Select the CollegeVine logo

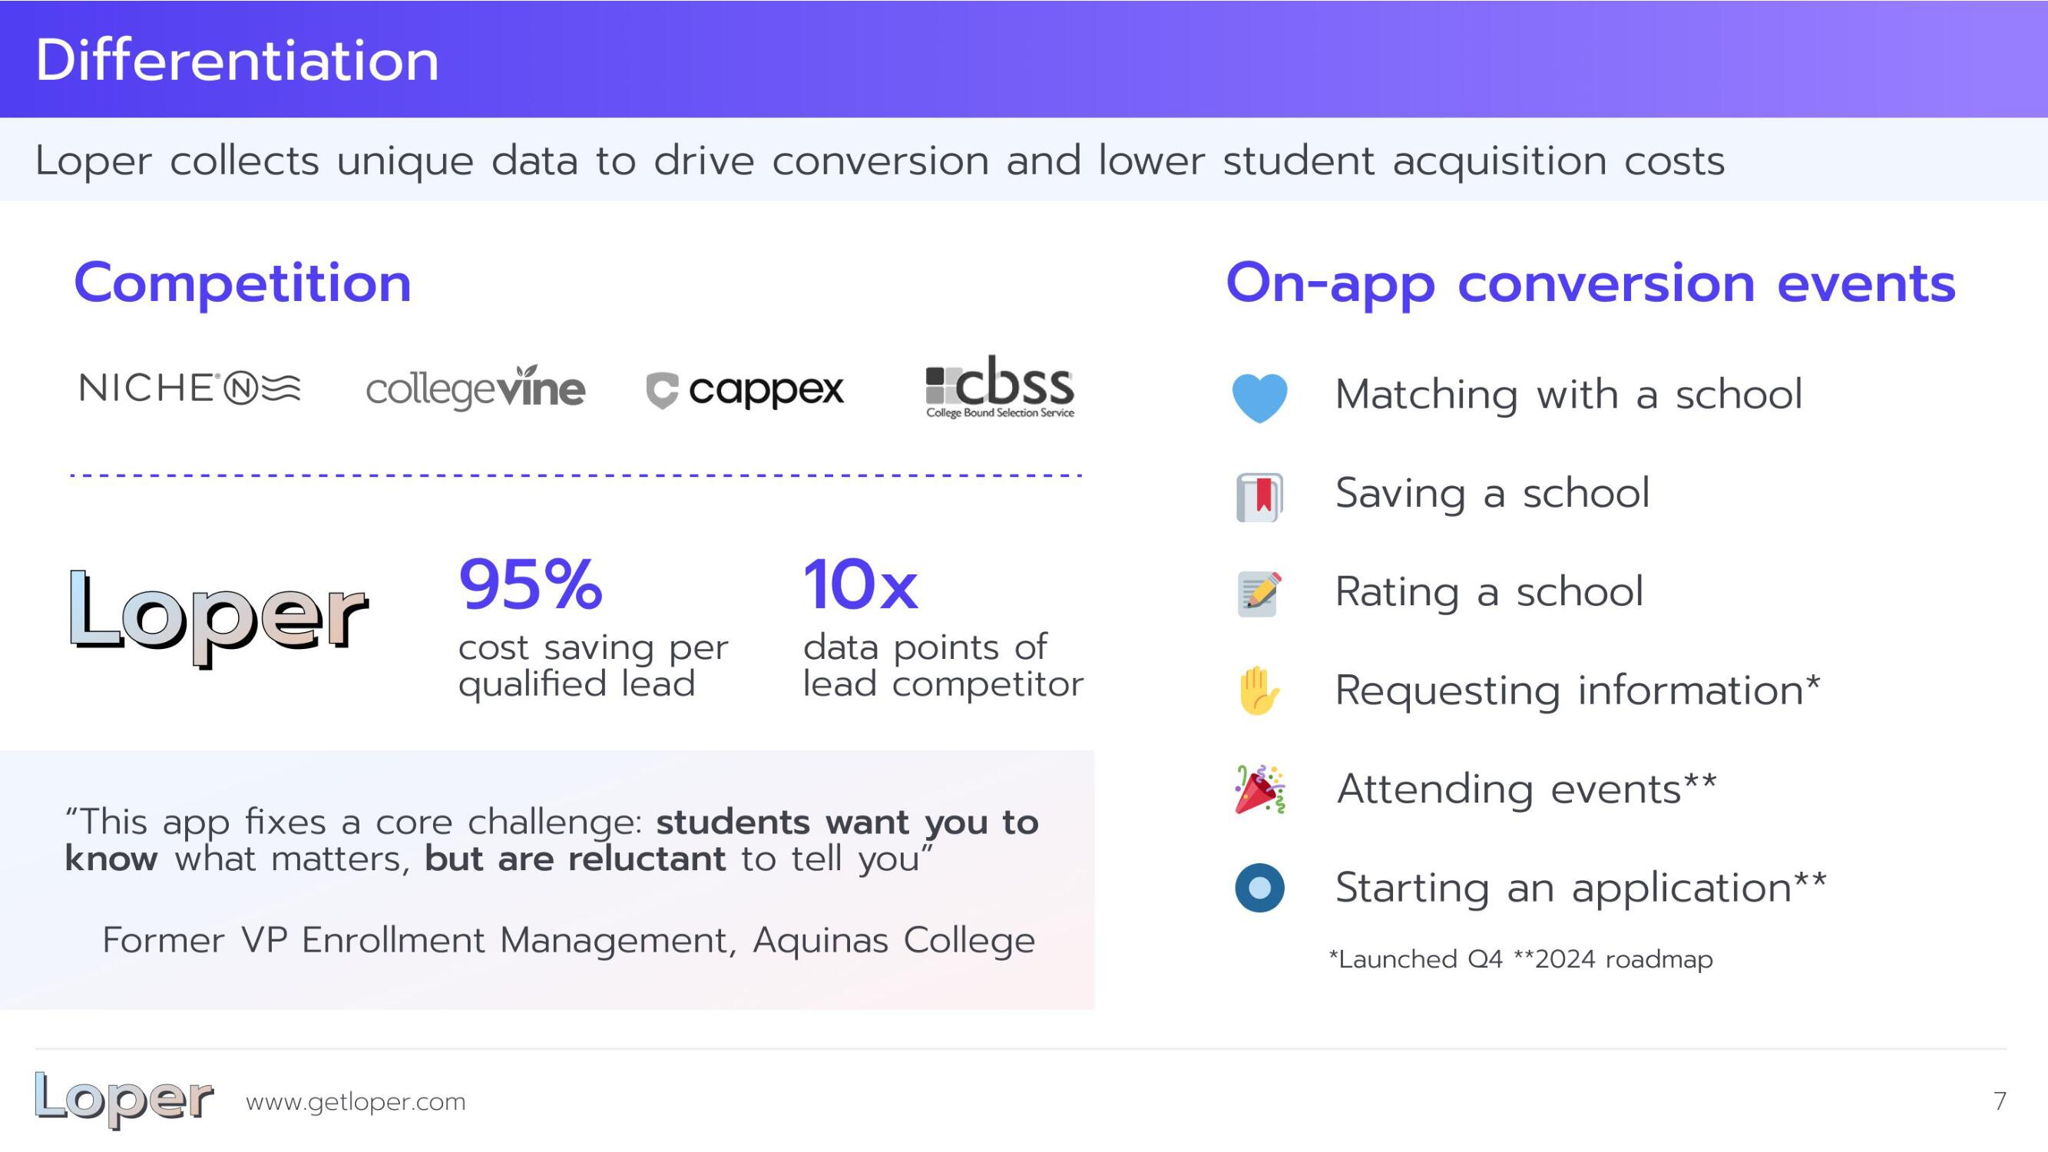point(475,388)
